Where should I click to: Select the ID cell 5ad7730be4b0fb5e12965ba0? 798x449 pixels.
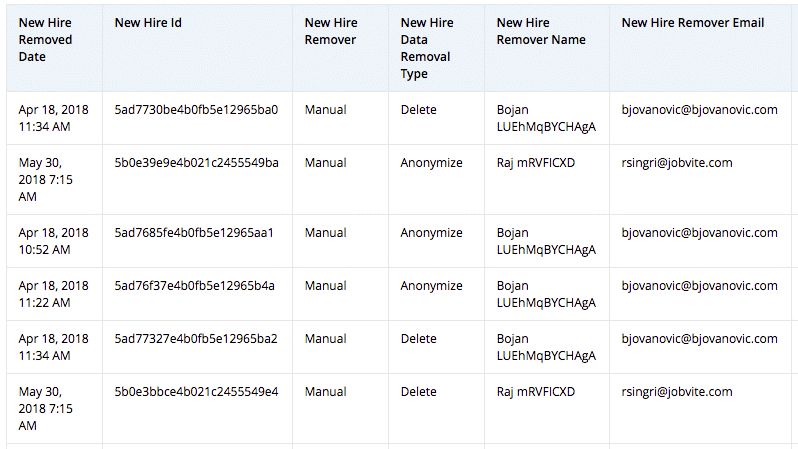click(x=196, y=110)
